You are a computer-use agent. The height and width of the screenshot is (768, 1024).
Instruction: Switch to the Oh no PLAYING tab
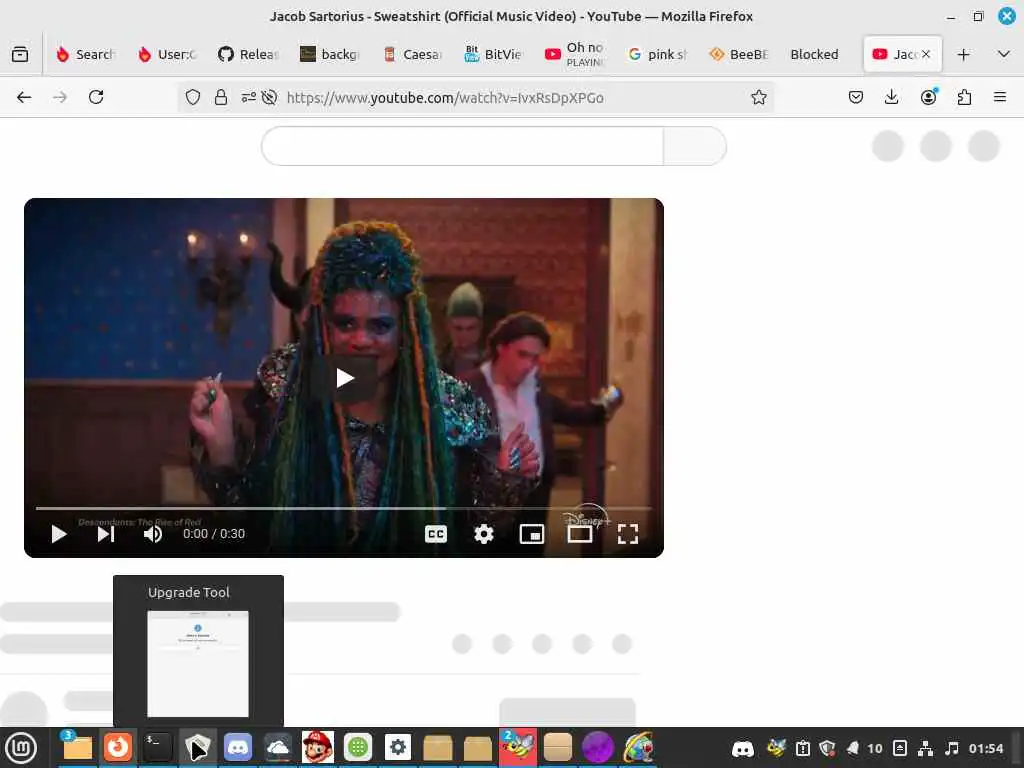575,54
